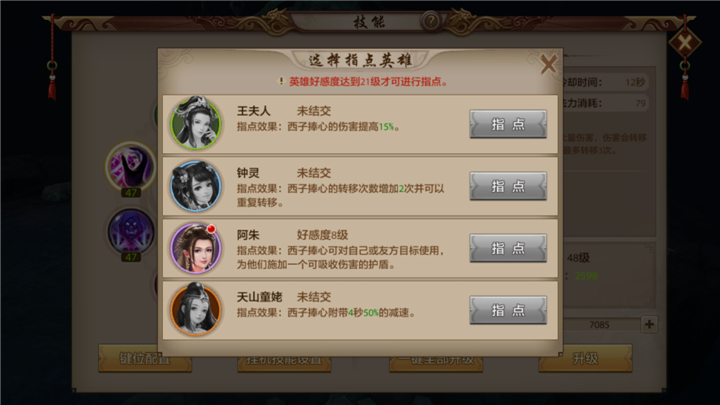
Task: Click the 指点 button for 王夫人
Action: pyautogui.click(x=508, y=124)
